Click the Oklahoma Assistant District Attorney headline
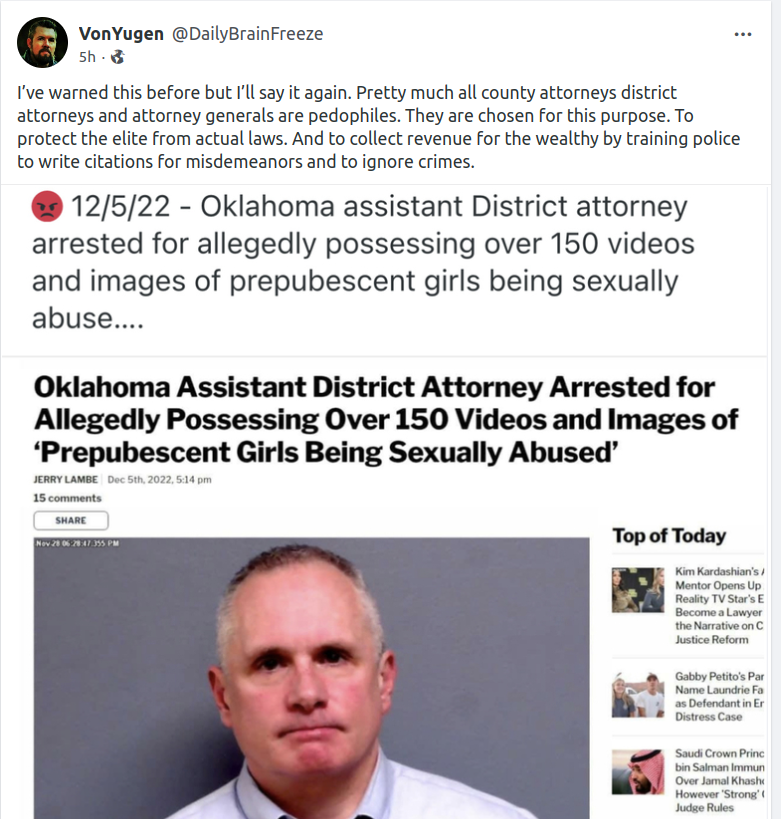 (386, 419)
